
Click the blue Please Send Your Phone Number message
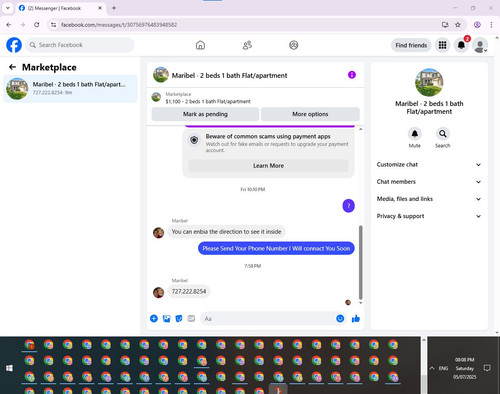(276, 248)
